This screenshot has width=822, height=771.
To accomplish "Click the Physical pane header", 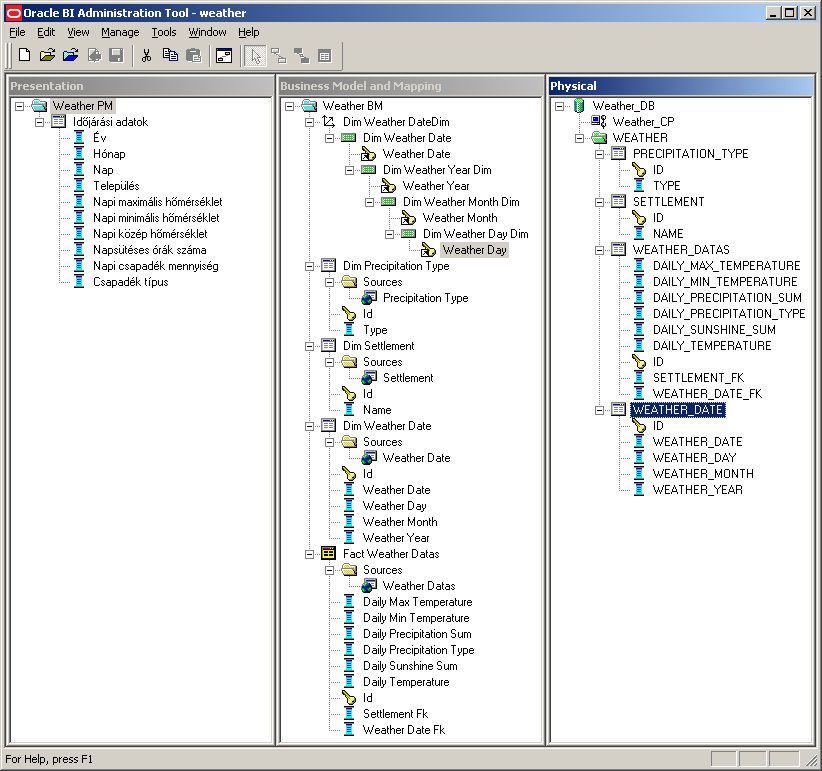I will 680,86.
